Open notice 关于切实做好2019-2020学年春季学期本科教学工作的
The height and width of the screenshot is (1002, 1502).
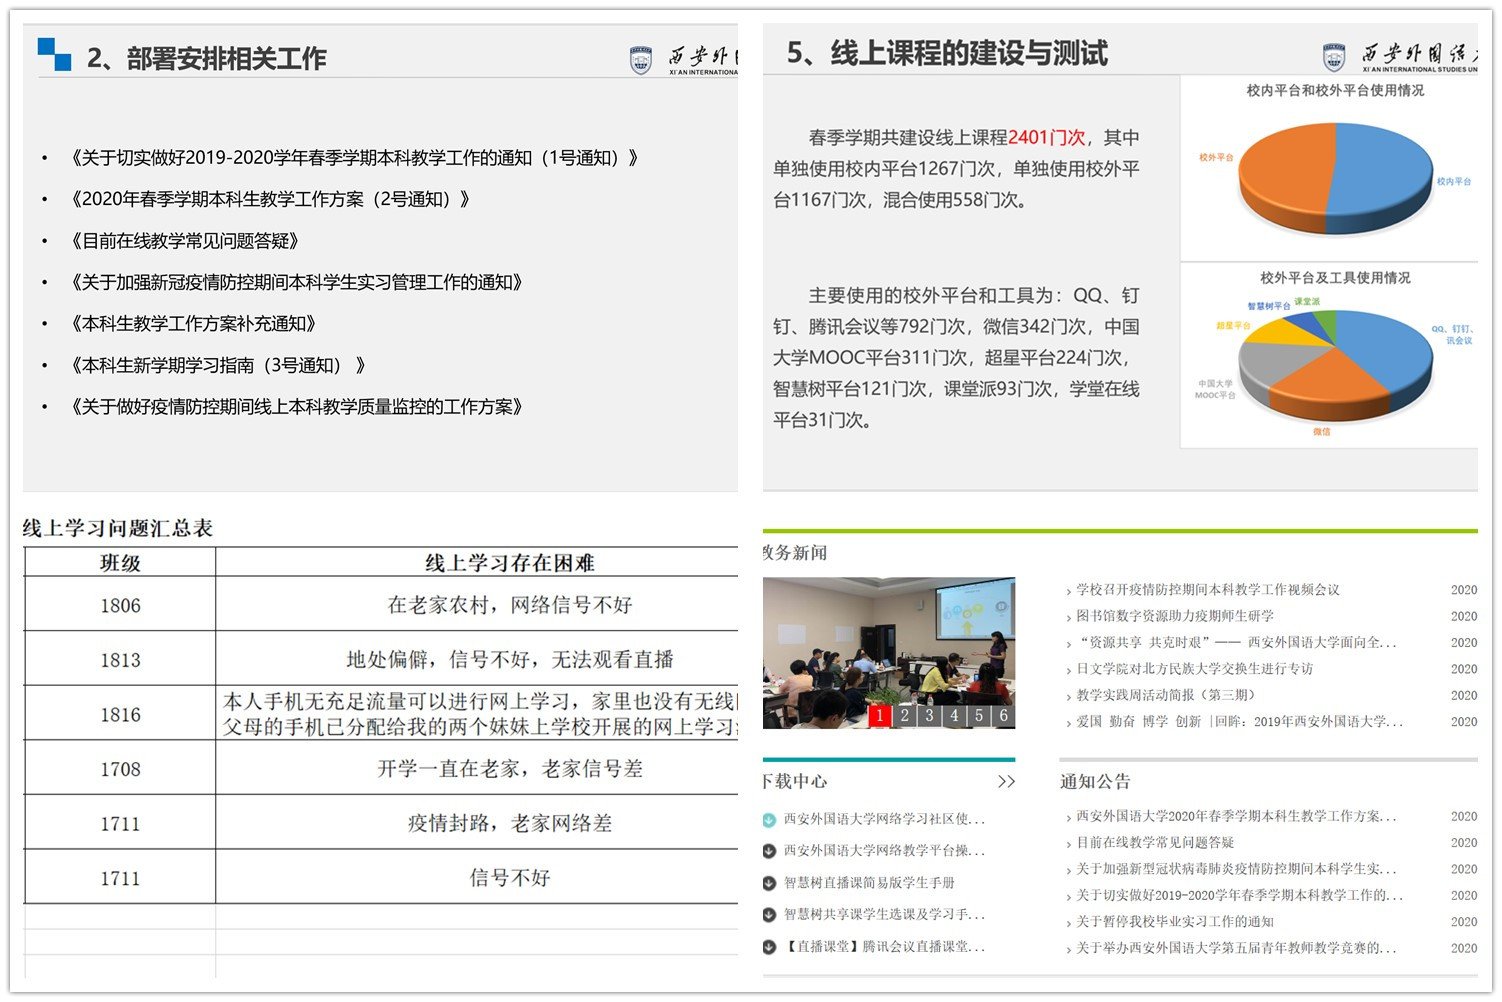coord(1239,895)
